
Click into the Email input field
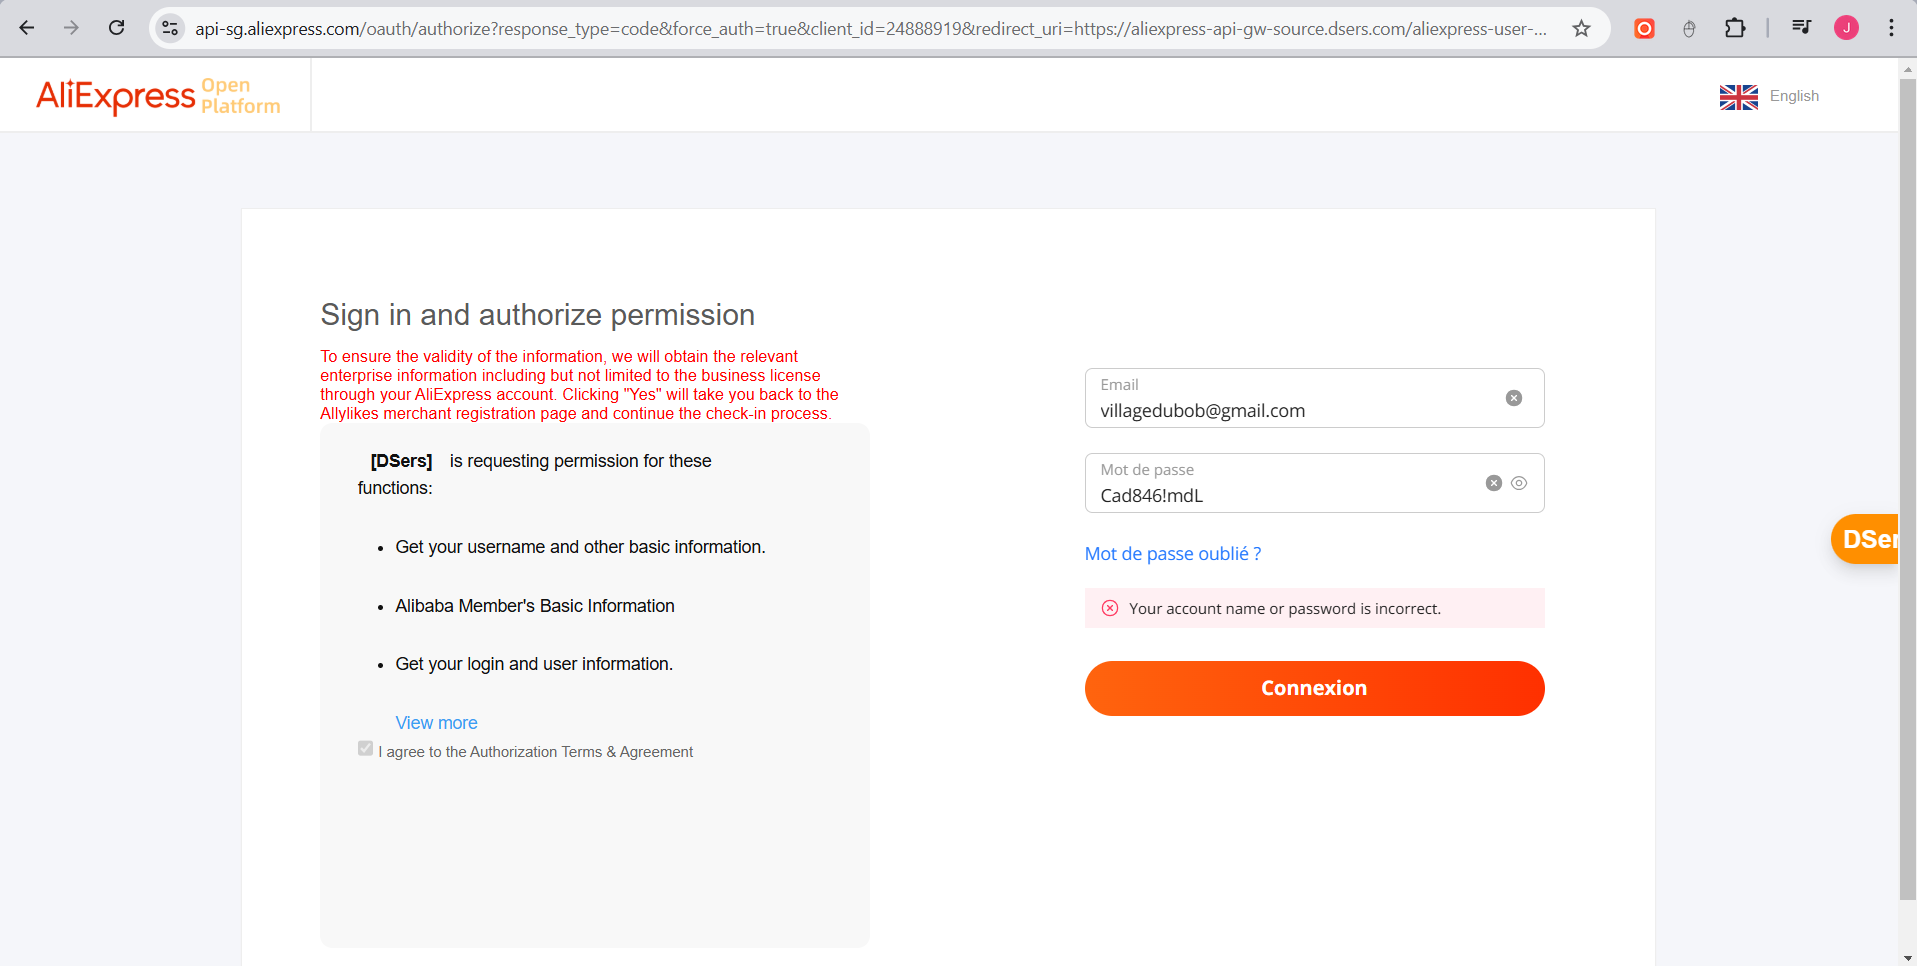(x=1290, y=410)
